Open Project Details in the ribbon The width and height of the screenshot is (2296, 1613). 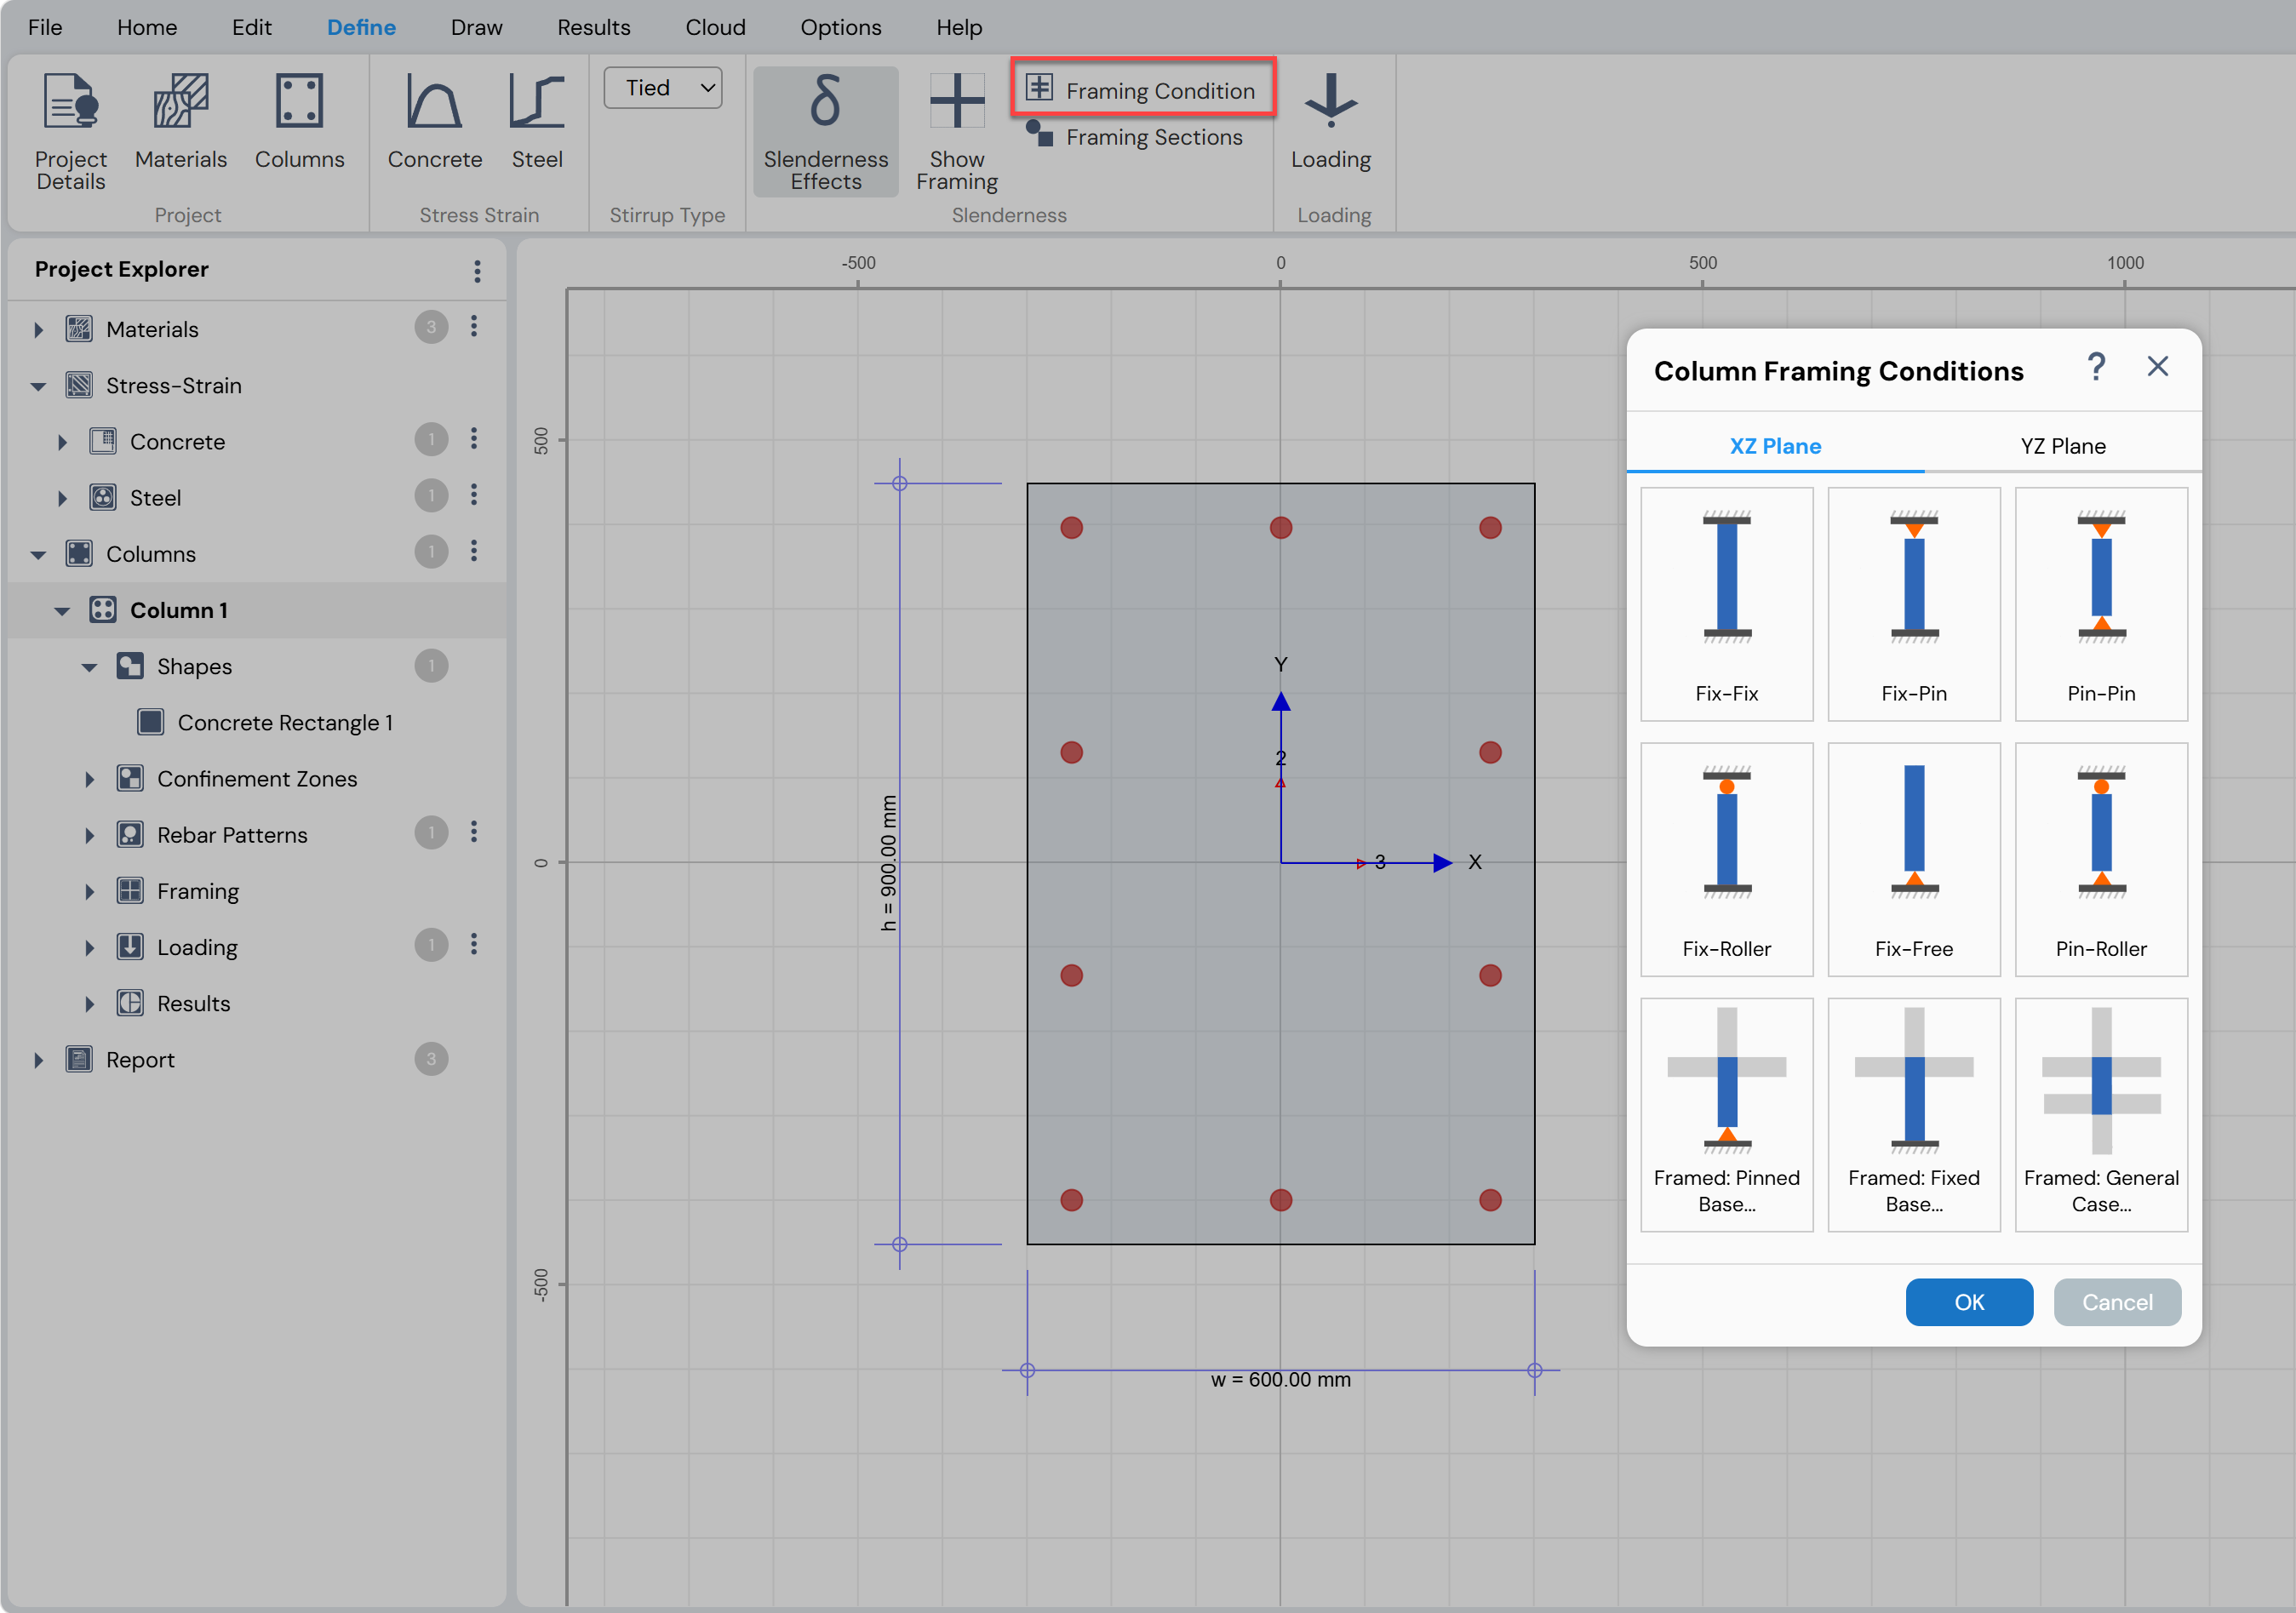coord(70,131)
